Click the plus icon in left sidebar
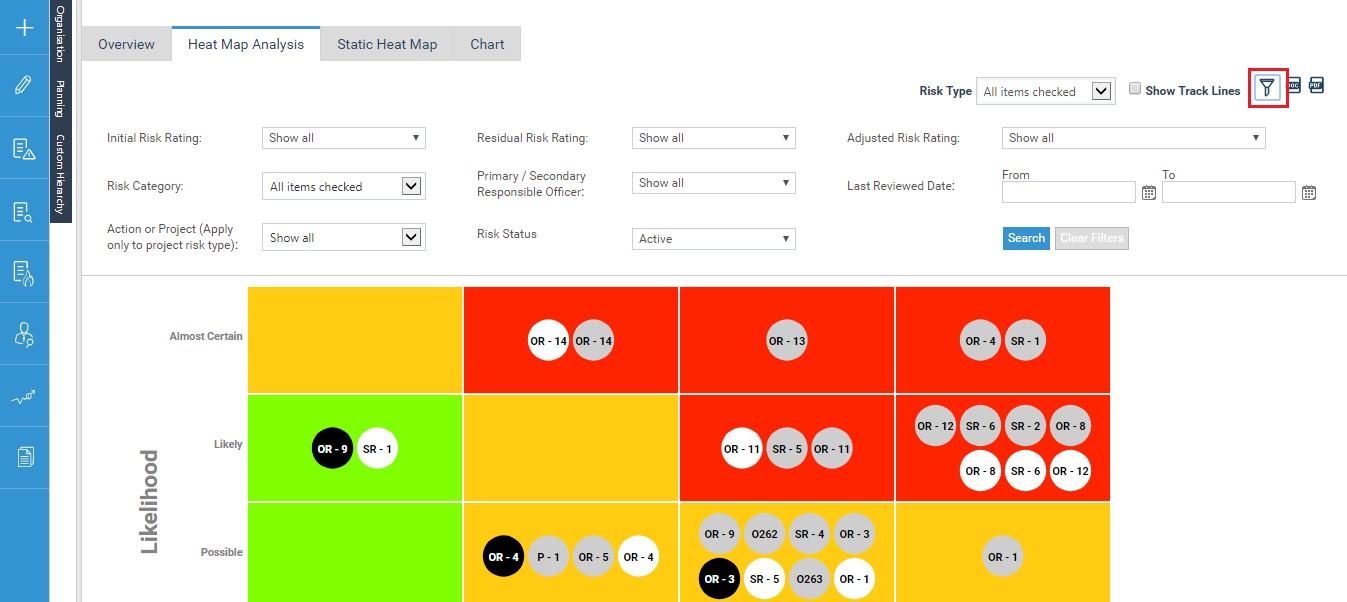Viewport: 1347px width, 602px height. [24, 28]
